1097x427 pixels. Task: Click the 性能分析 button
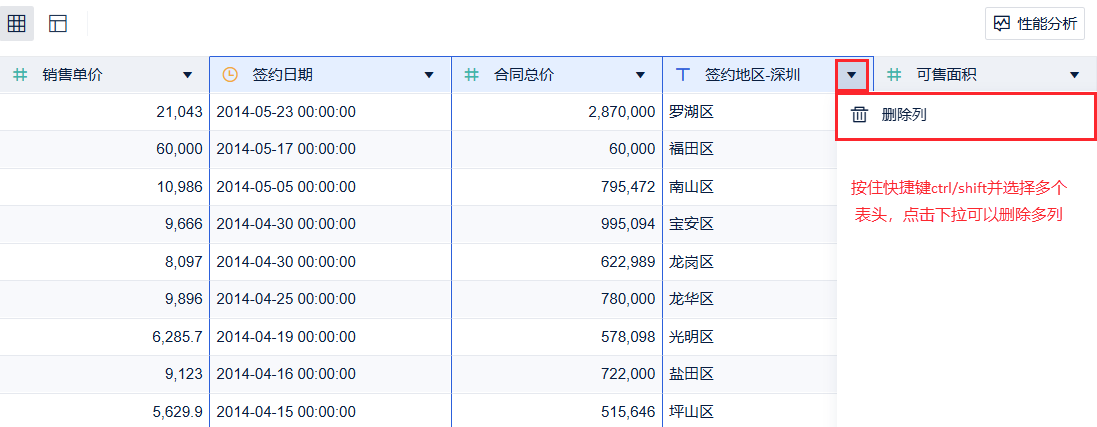click(1035, 23)
